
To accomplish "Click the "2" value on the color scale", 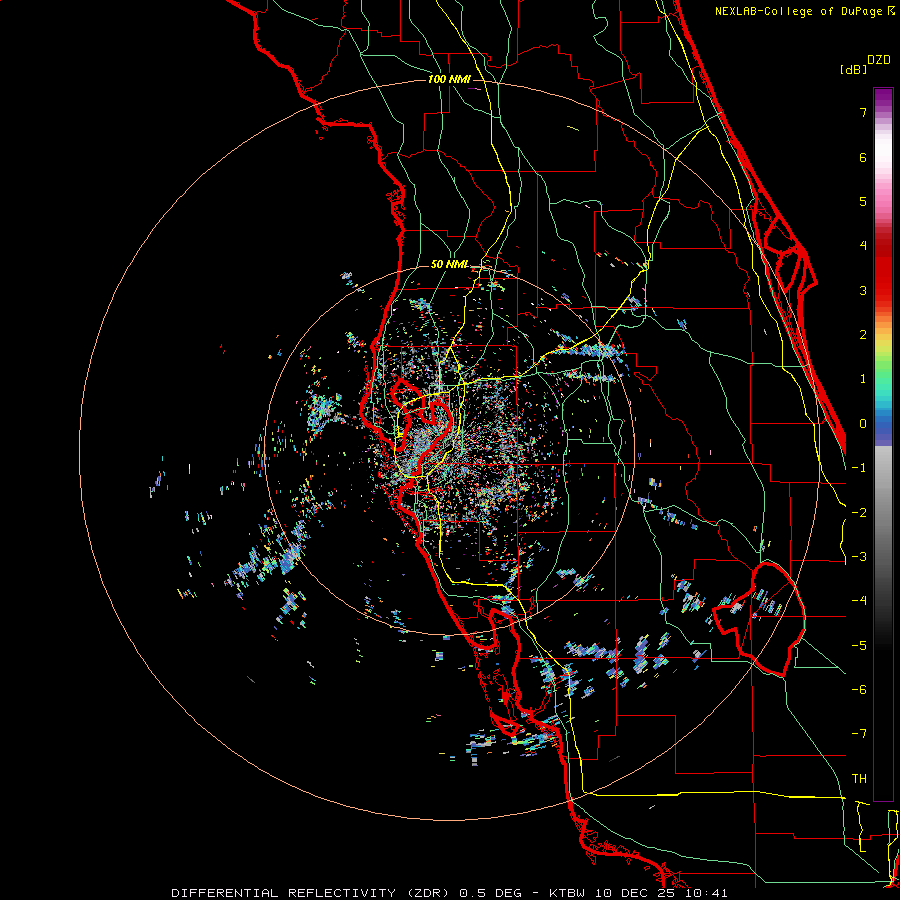I will (863, 335).
